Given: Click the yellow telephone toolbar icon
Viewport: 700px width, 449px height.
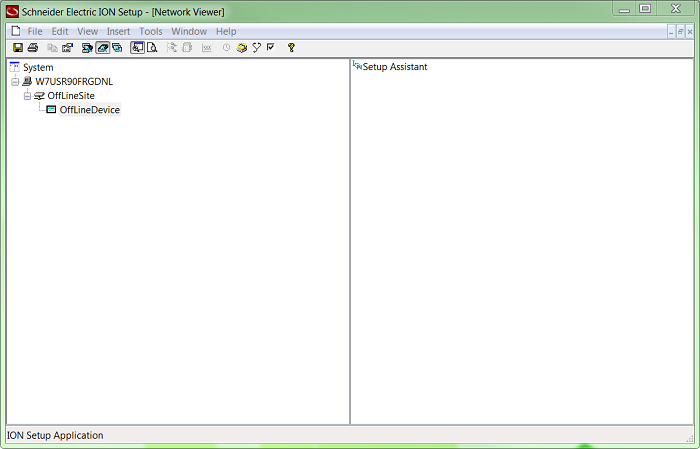Looking at the screenshot, I should click(x=242, y=47).
